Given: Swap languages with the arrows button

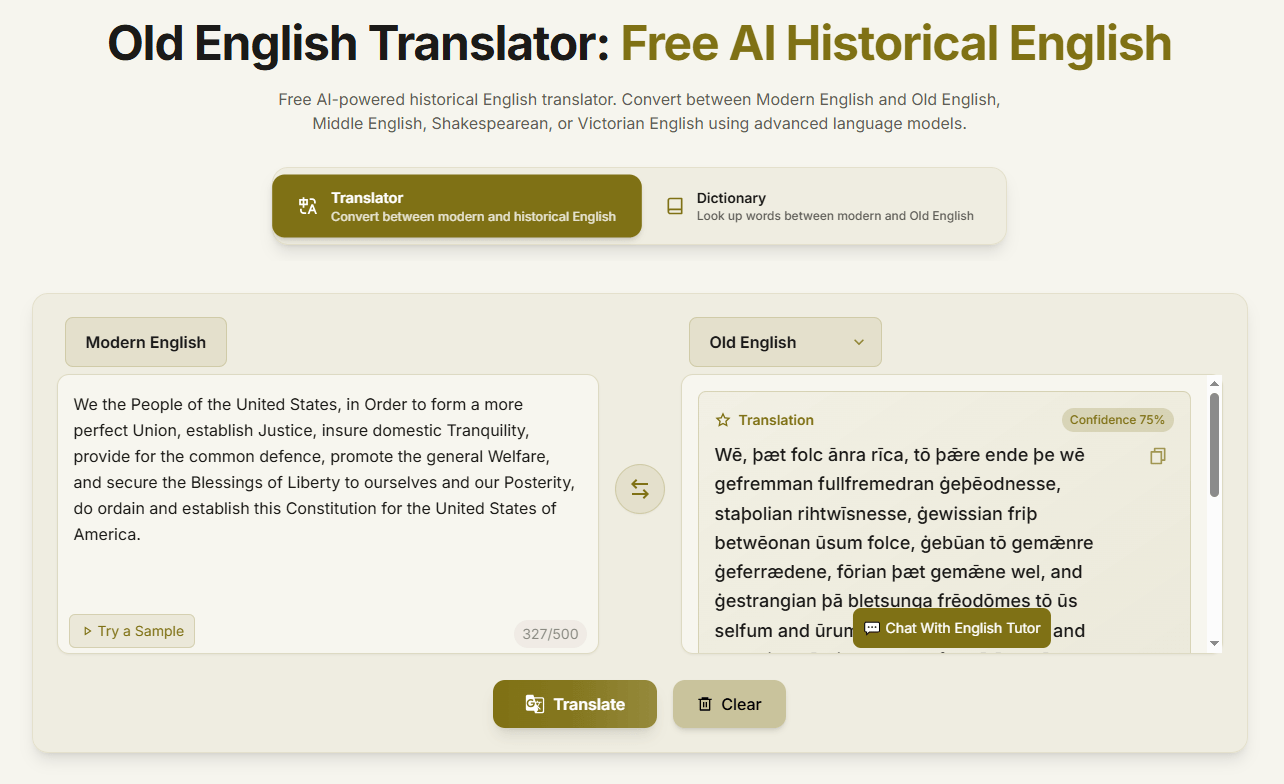Looking at the screenshot, I should [640, 489].
